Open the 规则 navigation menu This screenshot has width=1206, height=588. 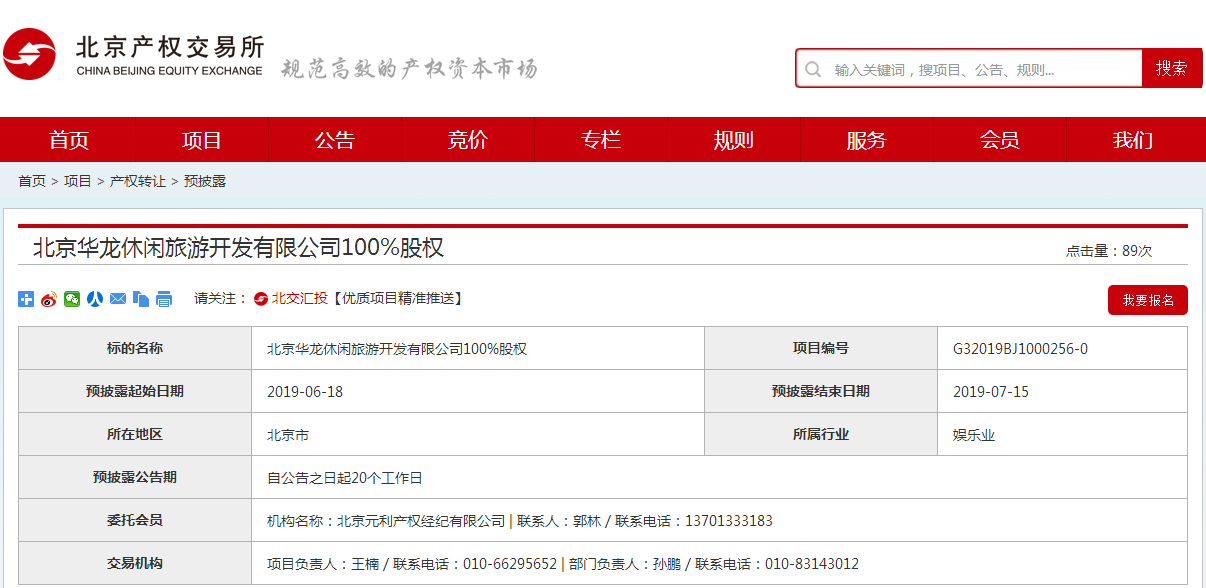(734, 140)
